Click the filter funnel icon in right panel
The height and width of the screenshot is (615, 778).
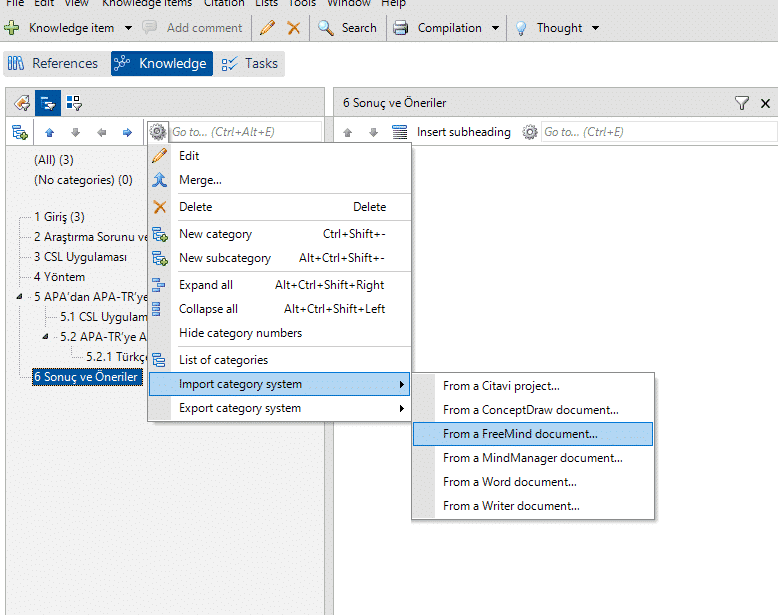tap(742, 103)
